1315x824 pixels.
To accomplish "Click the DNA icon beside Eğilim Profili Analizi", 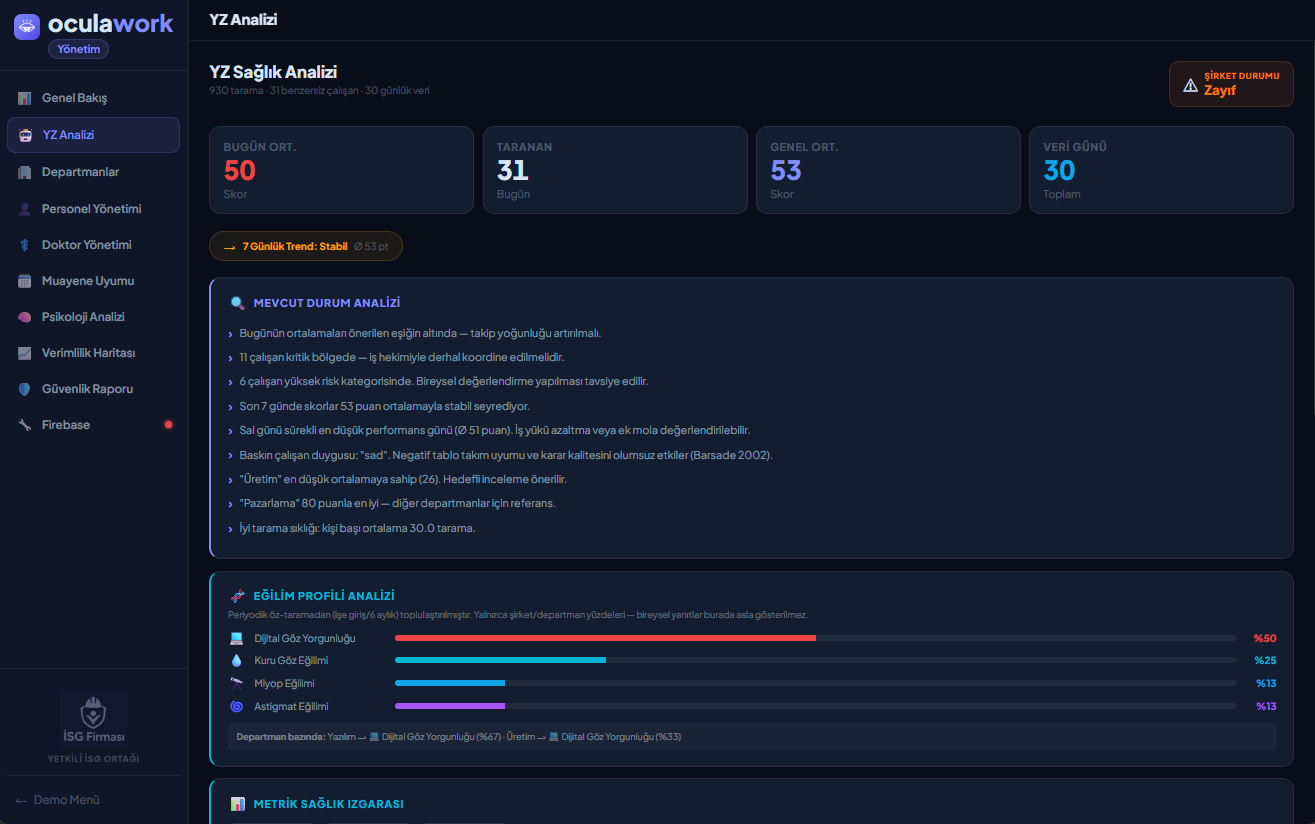I will [237, 596].
